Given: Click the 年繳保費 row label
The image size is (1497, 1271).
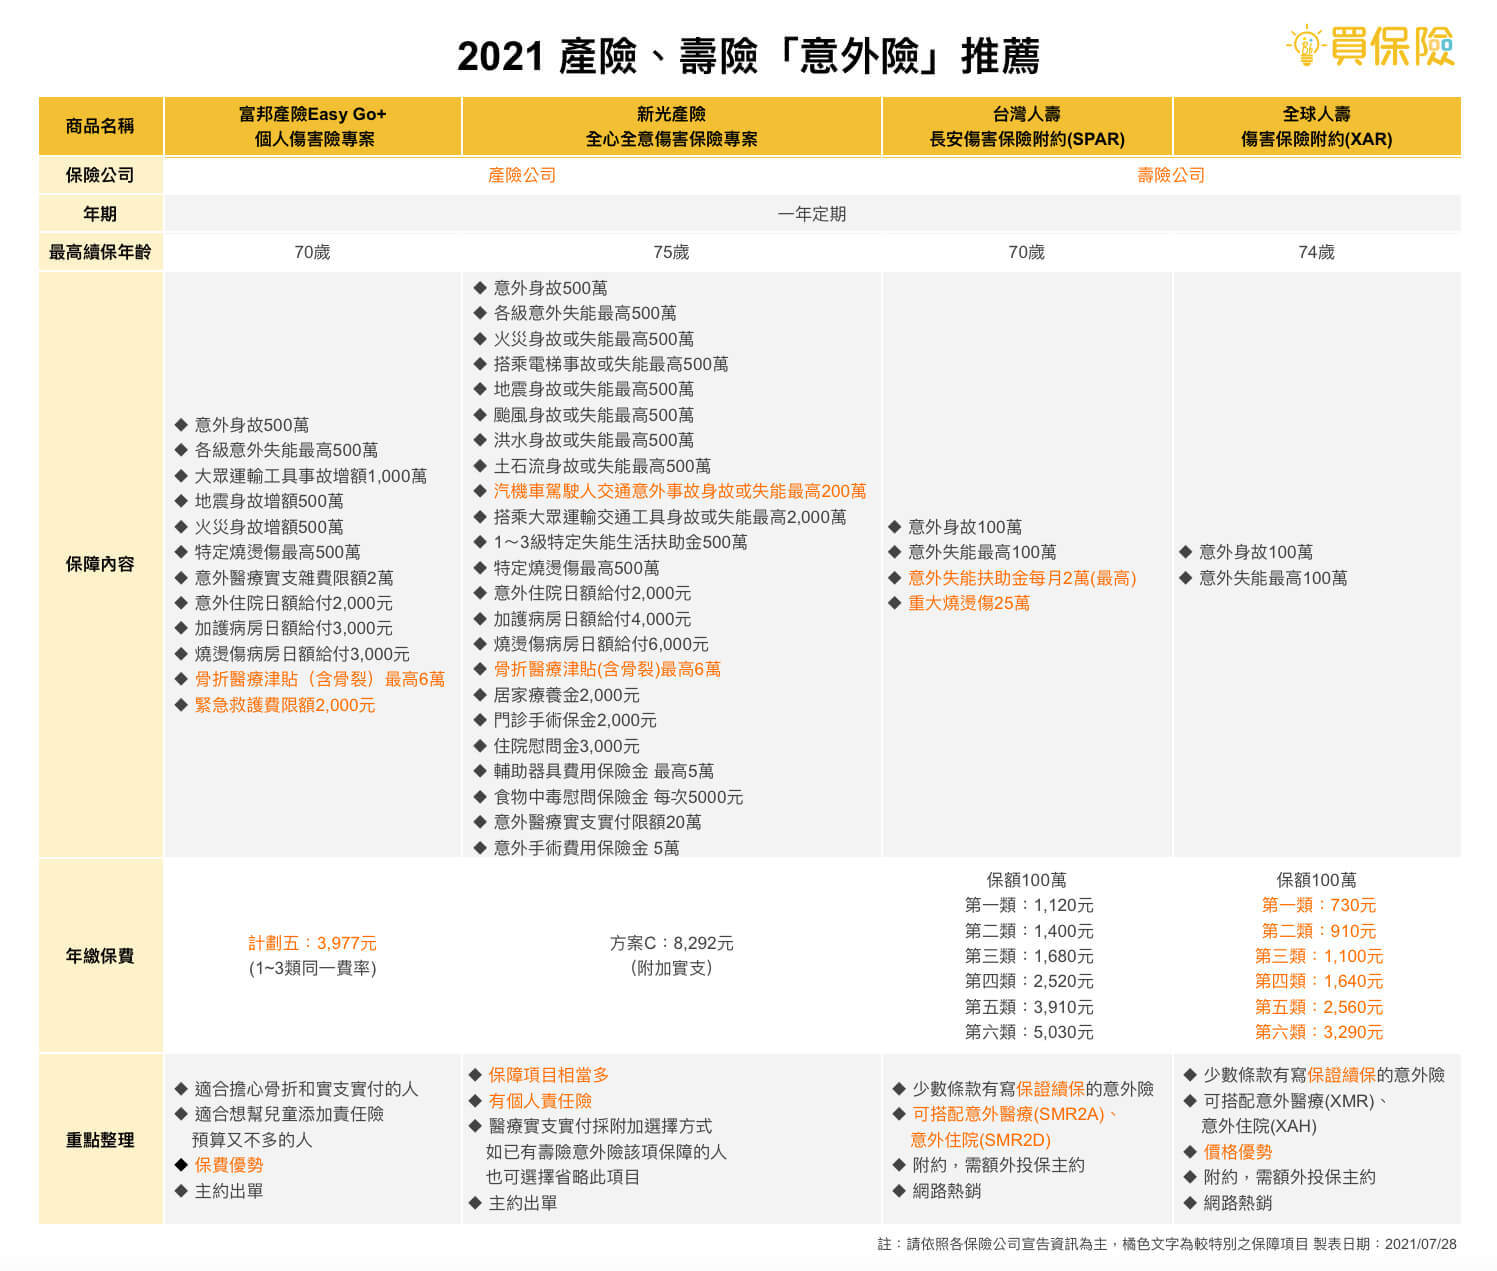Looking at the screenshot, I should (100, 956).
